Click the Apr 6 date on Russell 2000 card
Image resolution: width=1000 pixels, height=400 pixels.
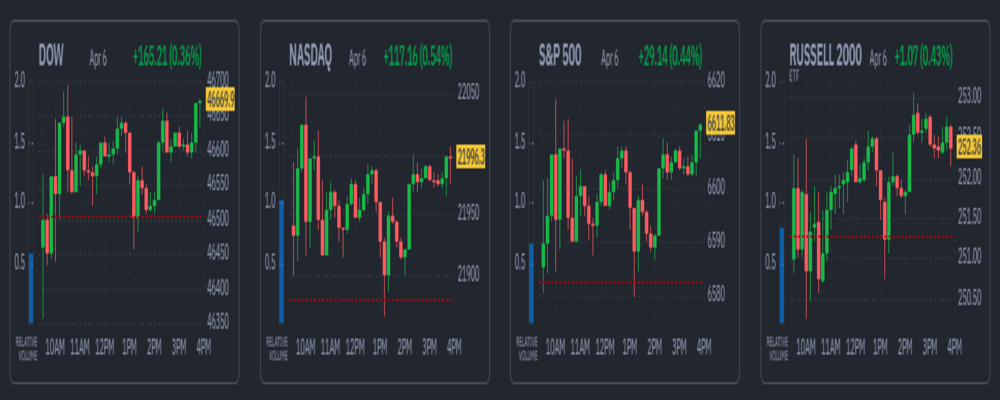point(878,59)
